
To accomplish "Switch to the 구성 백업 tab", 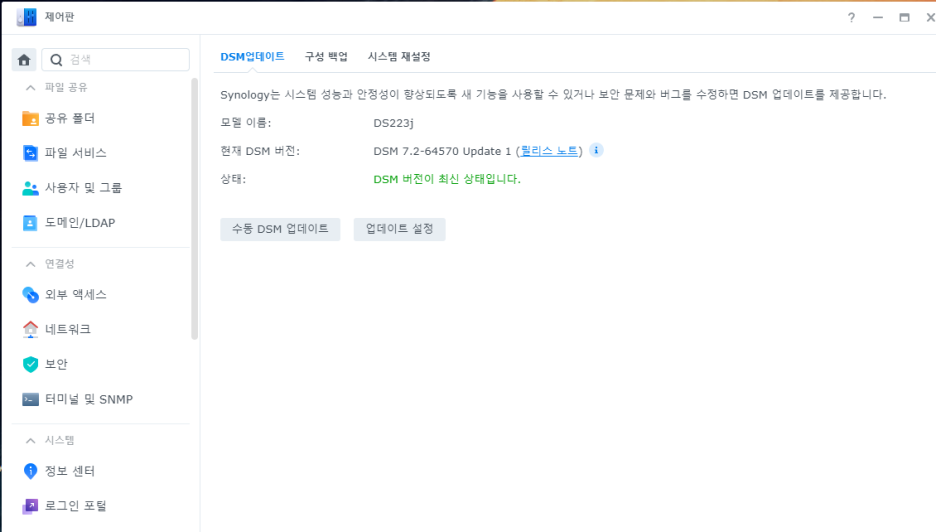I will click(x=326, y=57).
